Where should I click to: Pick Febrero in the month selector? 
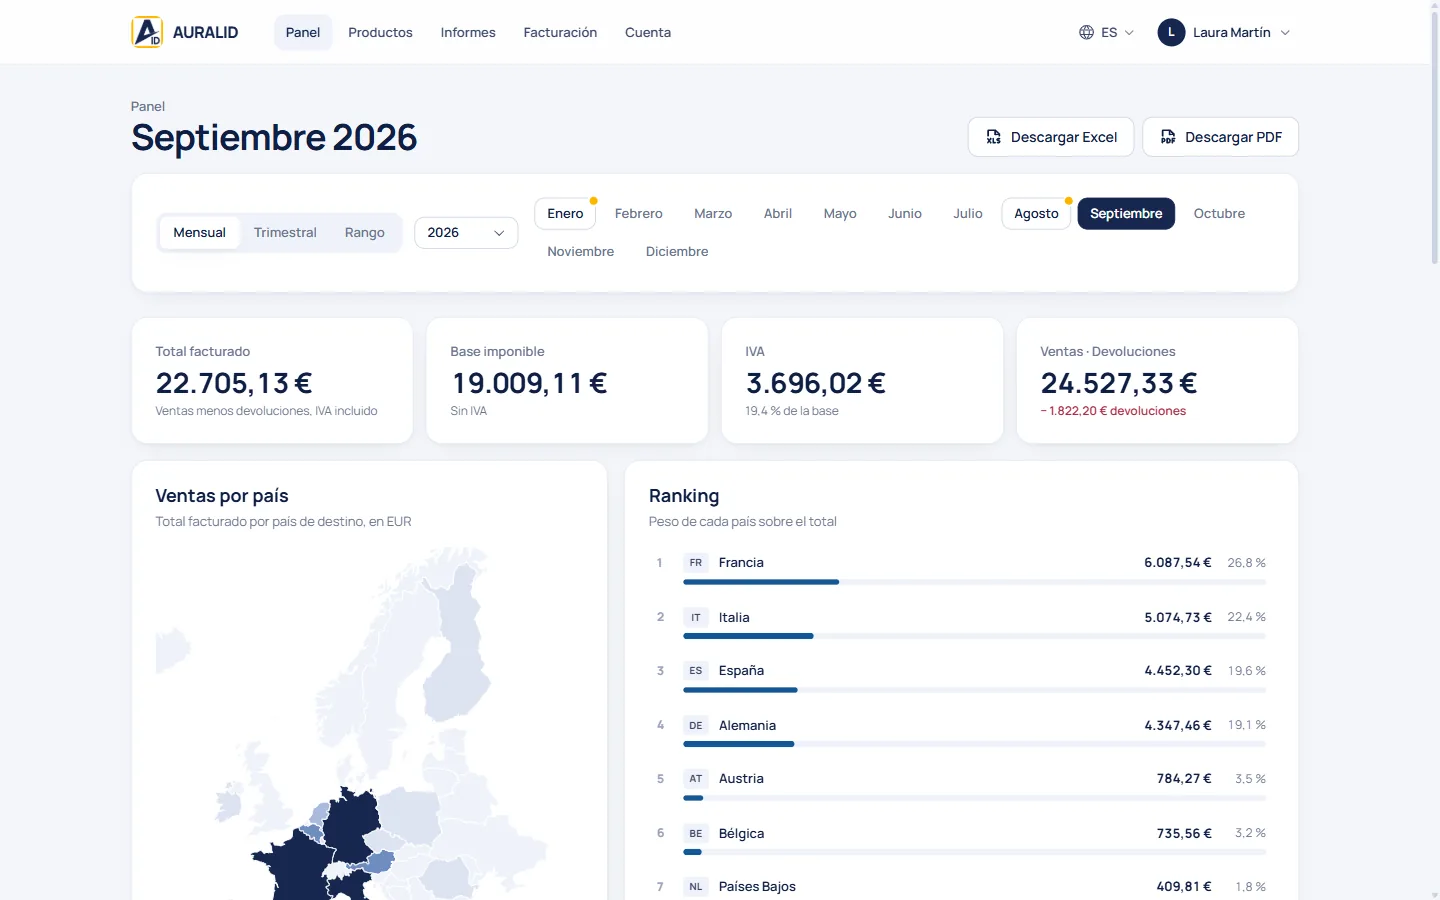click(639, 214)
